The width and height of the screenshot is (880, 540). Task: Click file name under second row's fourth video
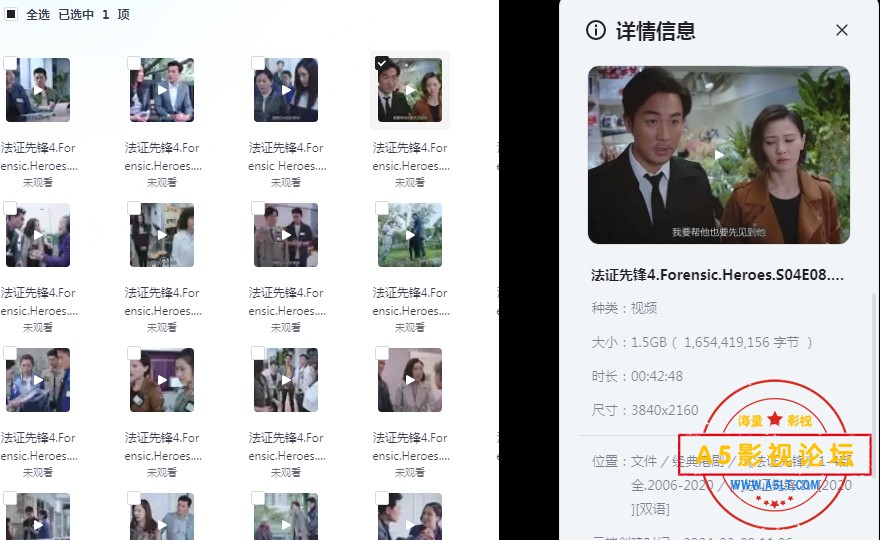pos(411,301)
